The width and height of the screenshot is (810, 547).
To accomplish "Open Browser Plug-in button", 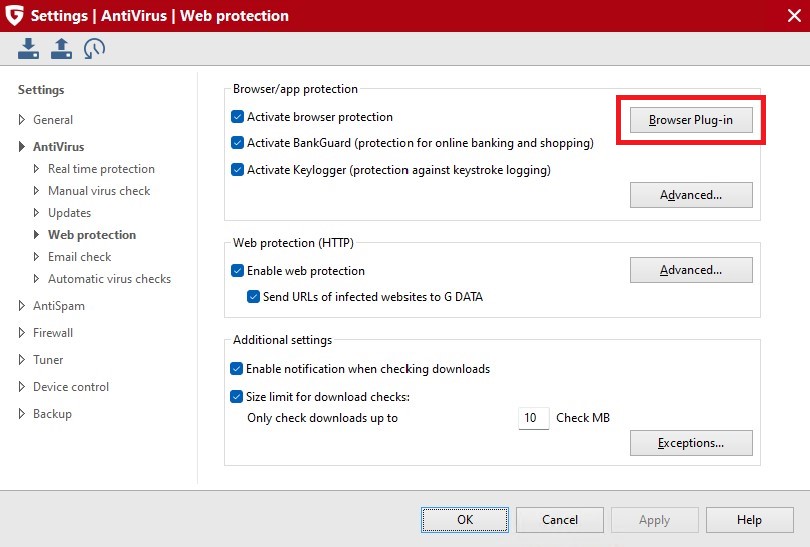I will point(691,120).
